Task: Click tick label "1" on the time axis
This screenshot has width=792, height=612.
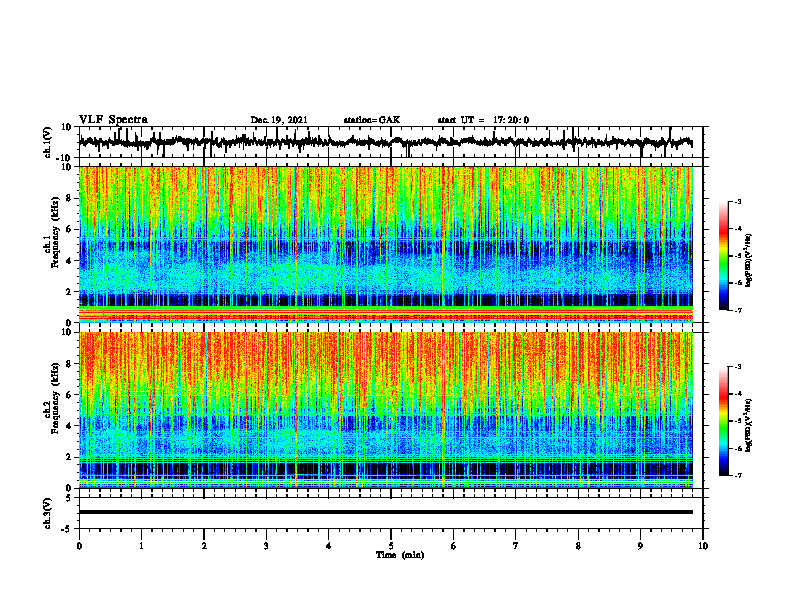Action: [x=141, y=546]
